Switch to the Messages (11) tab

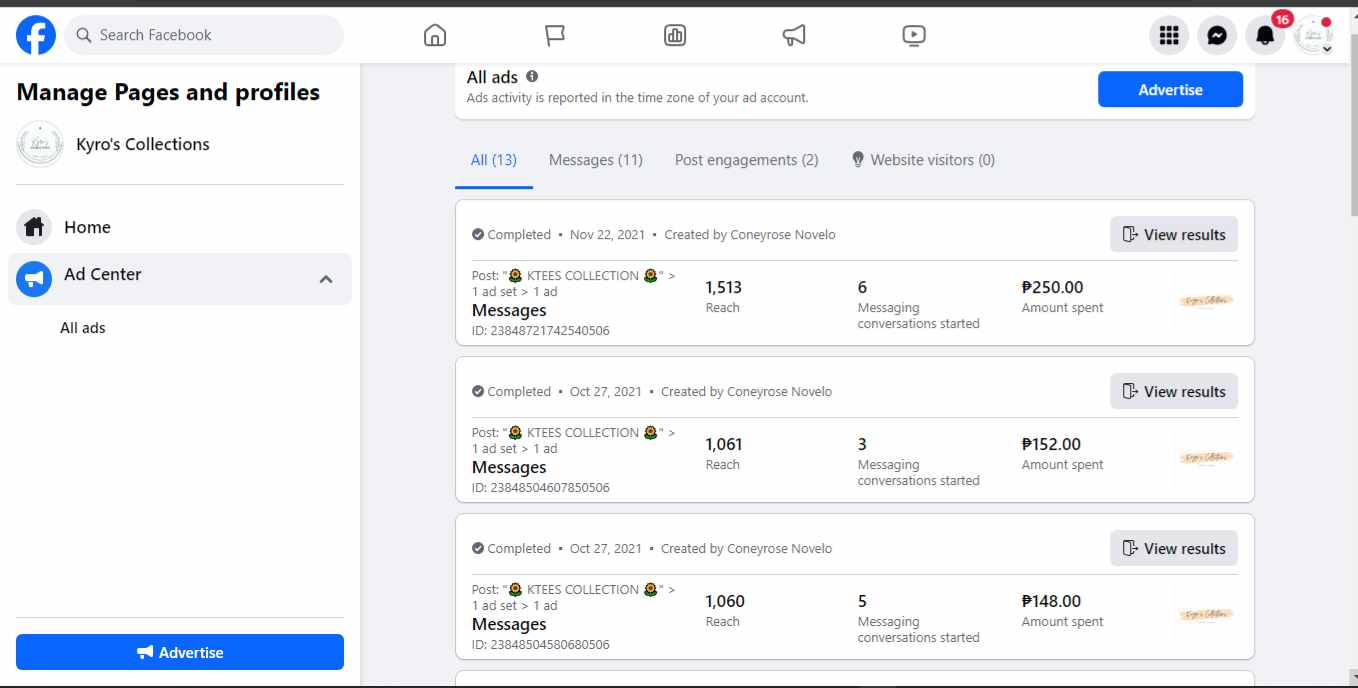pyautogui.click(x=596, y=160)
